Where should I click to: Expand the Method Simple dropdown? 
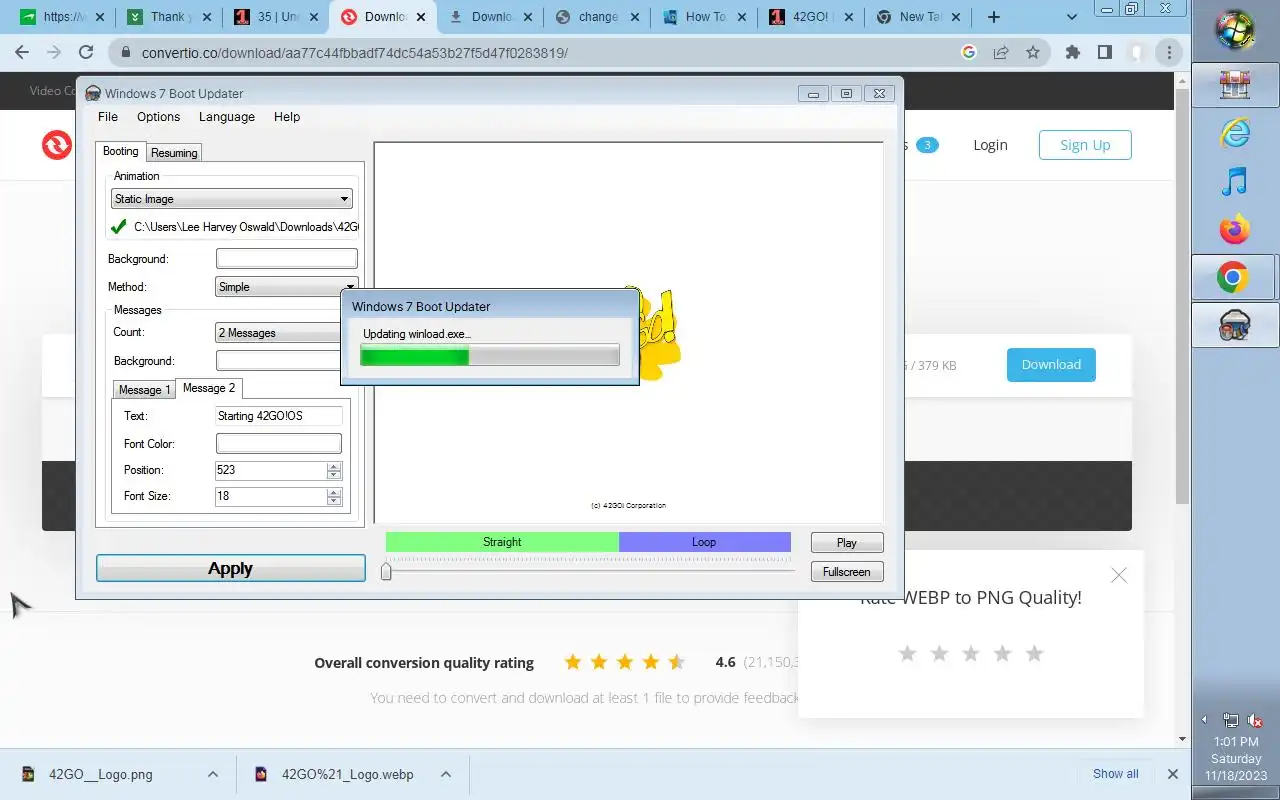[x=286, y=287]
